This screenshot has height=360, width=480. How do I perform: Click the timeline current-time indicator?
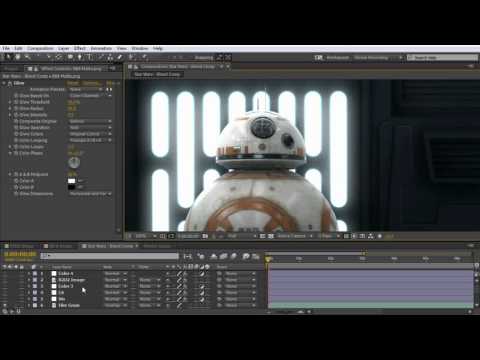[268, 259]
